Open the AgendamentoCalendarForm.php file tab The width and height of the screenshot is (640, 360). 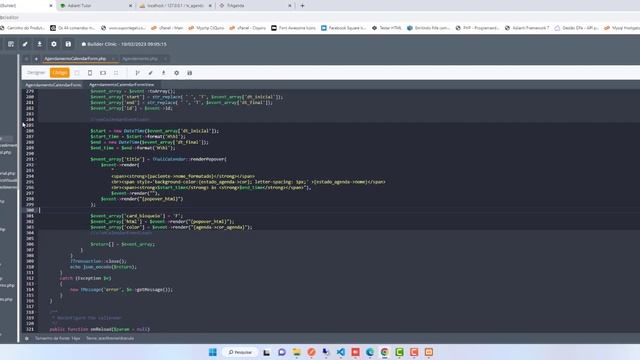(x=75, y=59)
